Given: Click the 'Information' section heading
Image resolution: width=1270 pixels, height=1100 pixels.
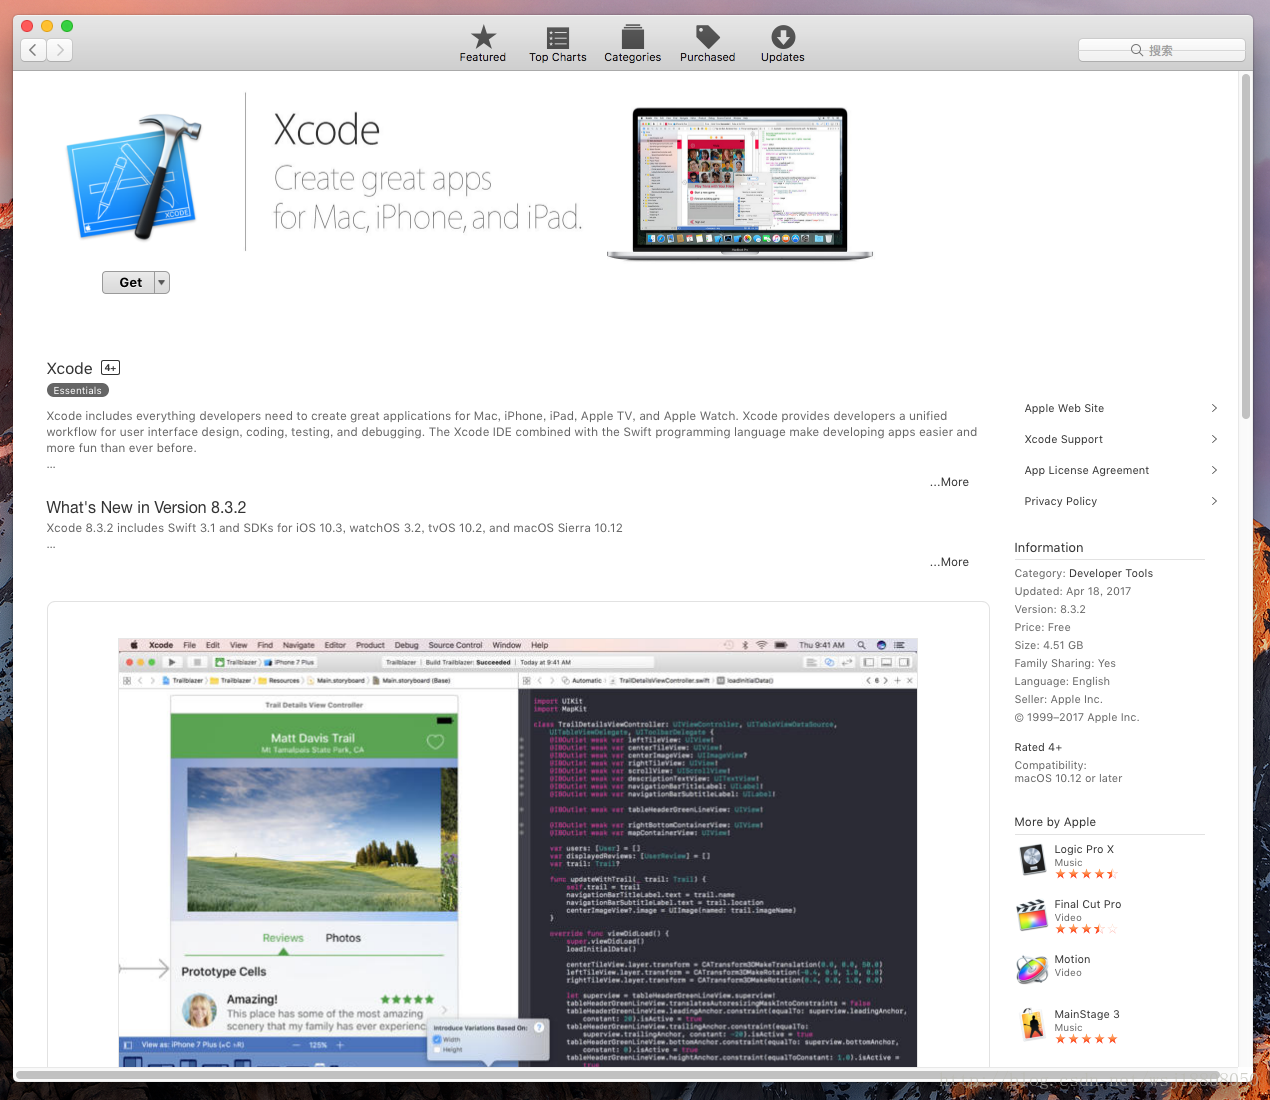Looking at the screenshot, I should pos(1049,548).
